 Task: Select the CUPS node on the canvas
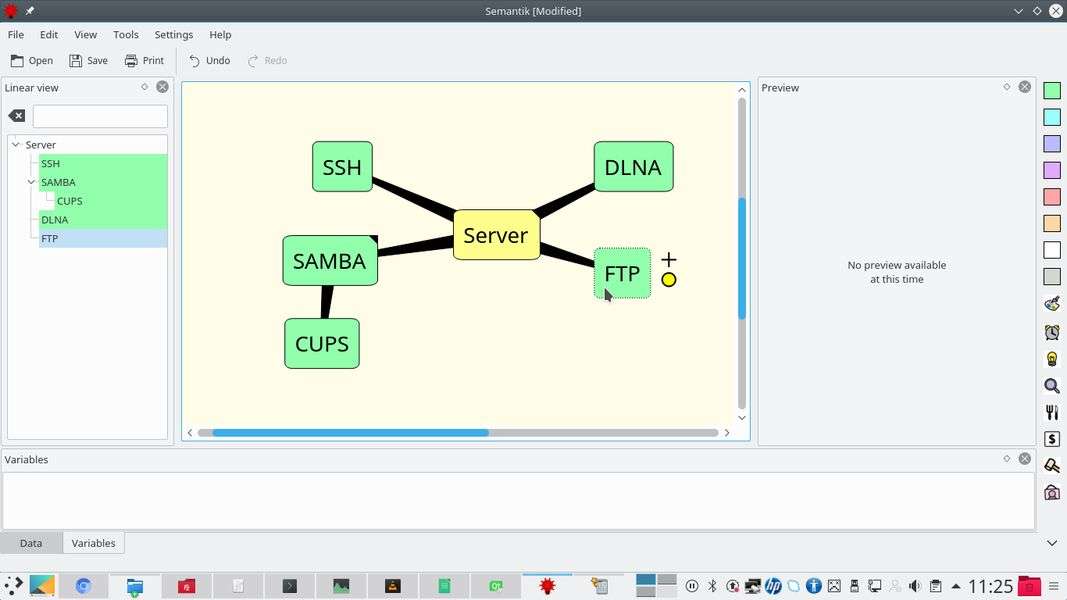[322, 344]
